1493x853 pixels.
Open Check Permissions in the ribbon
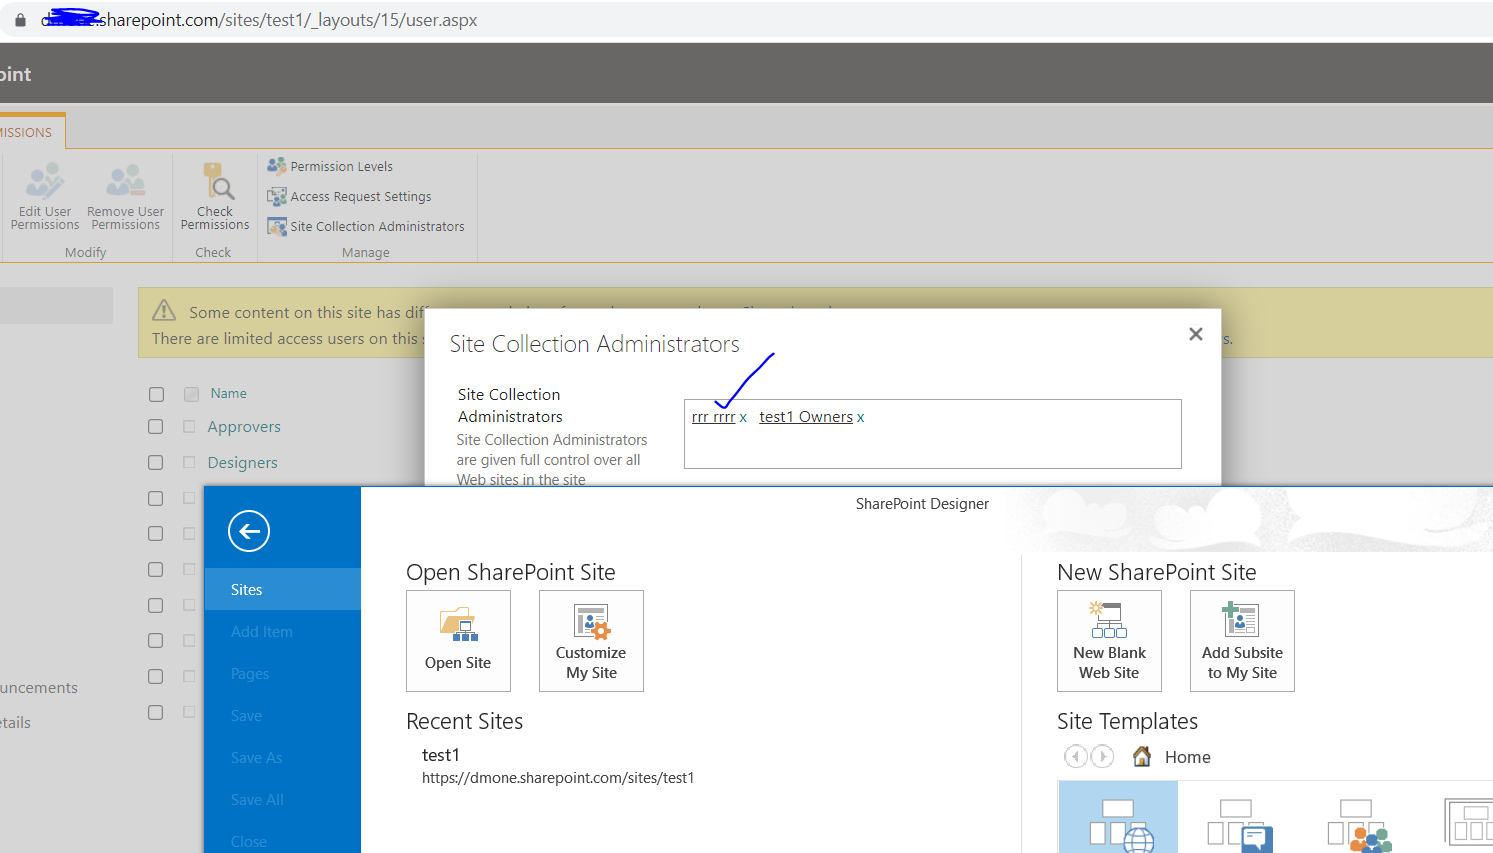215,197
